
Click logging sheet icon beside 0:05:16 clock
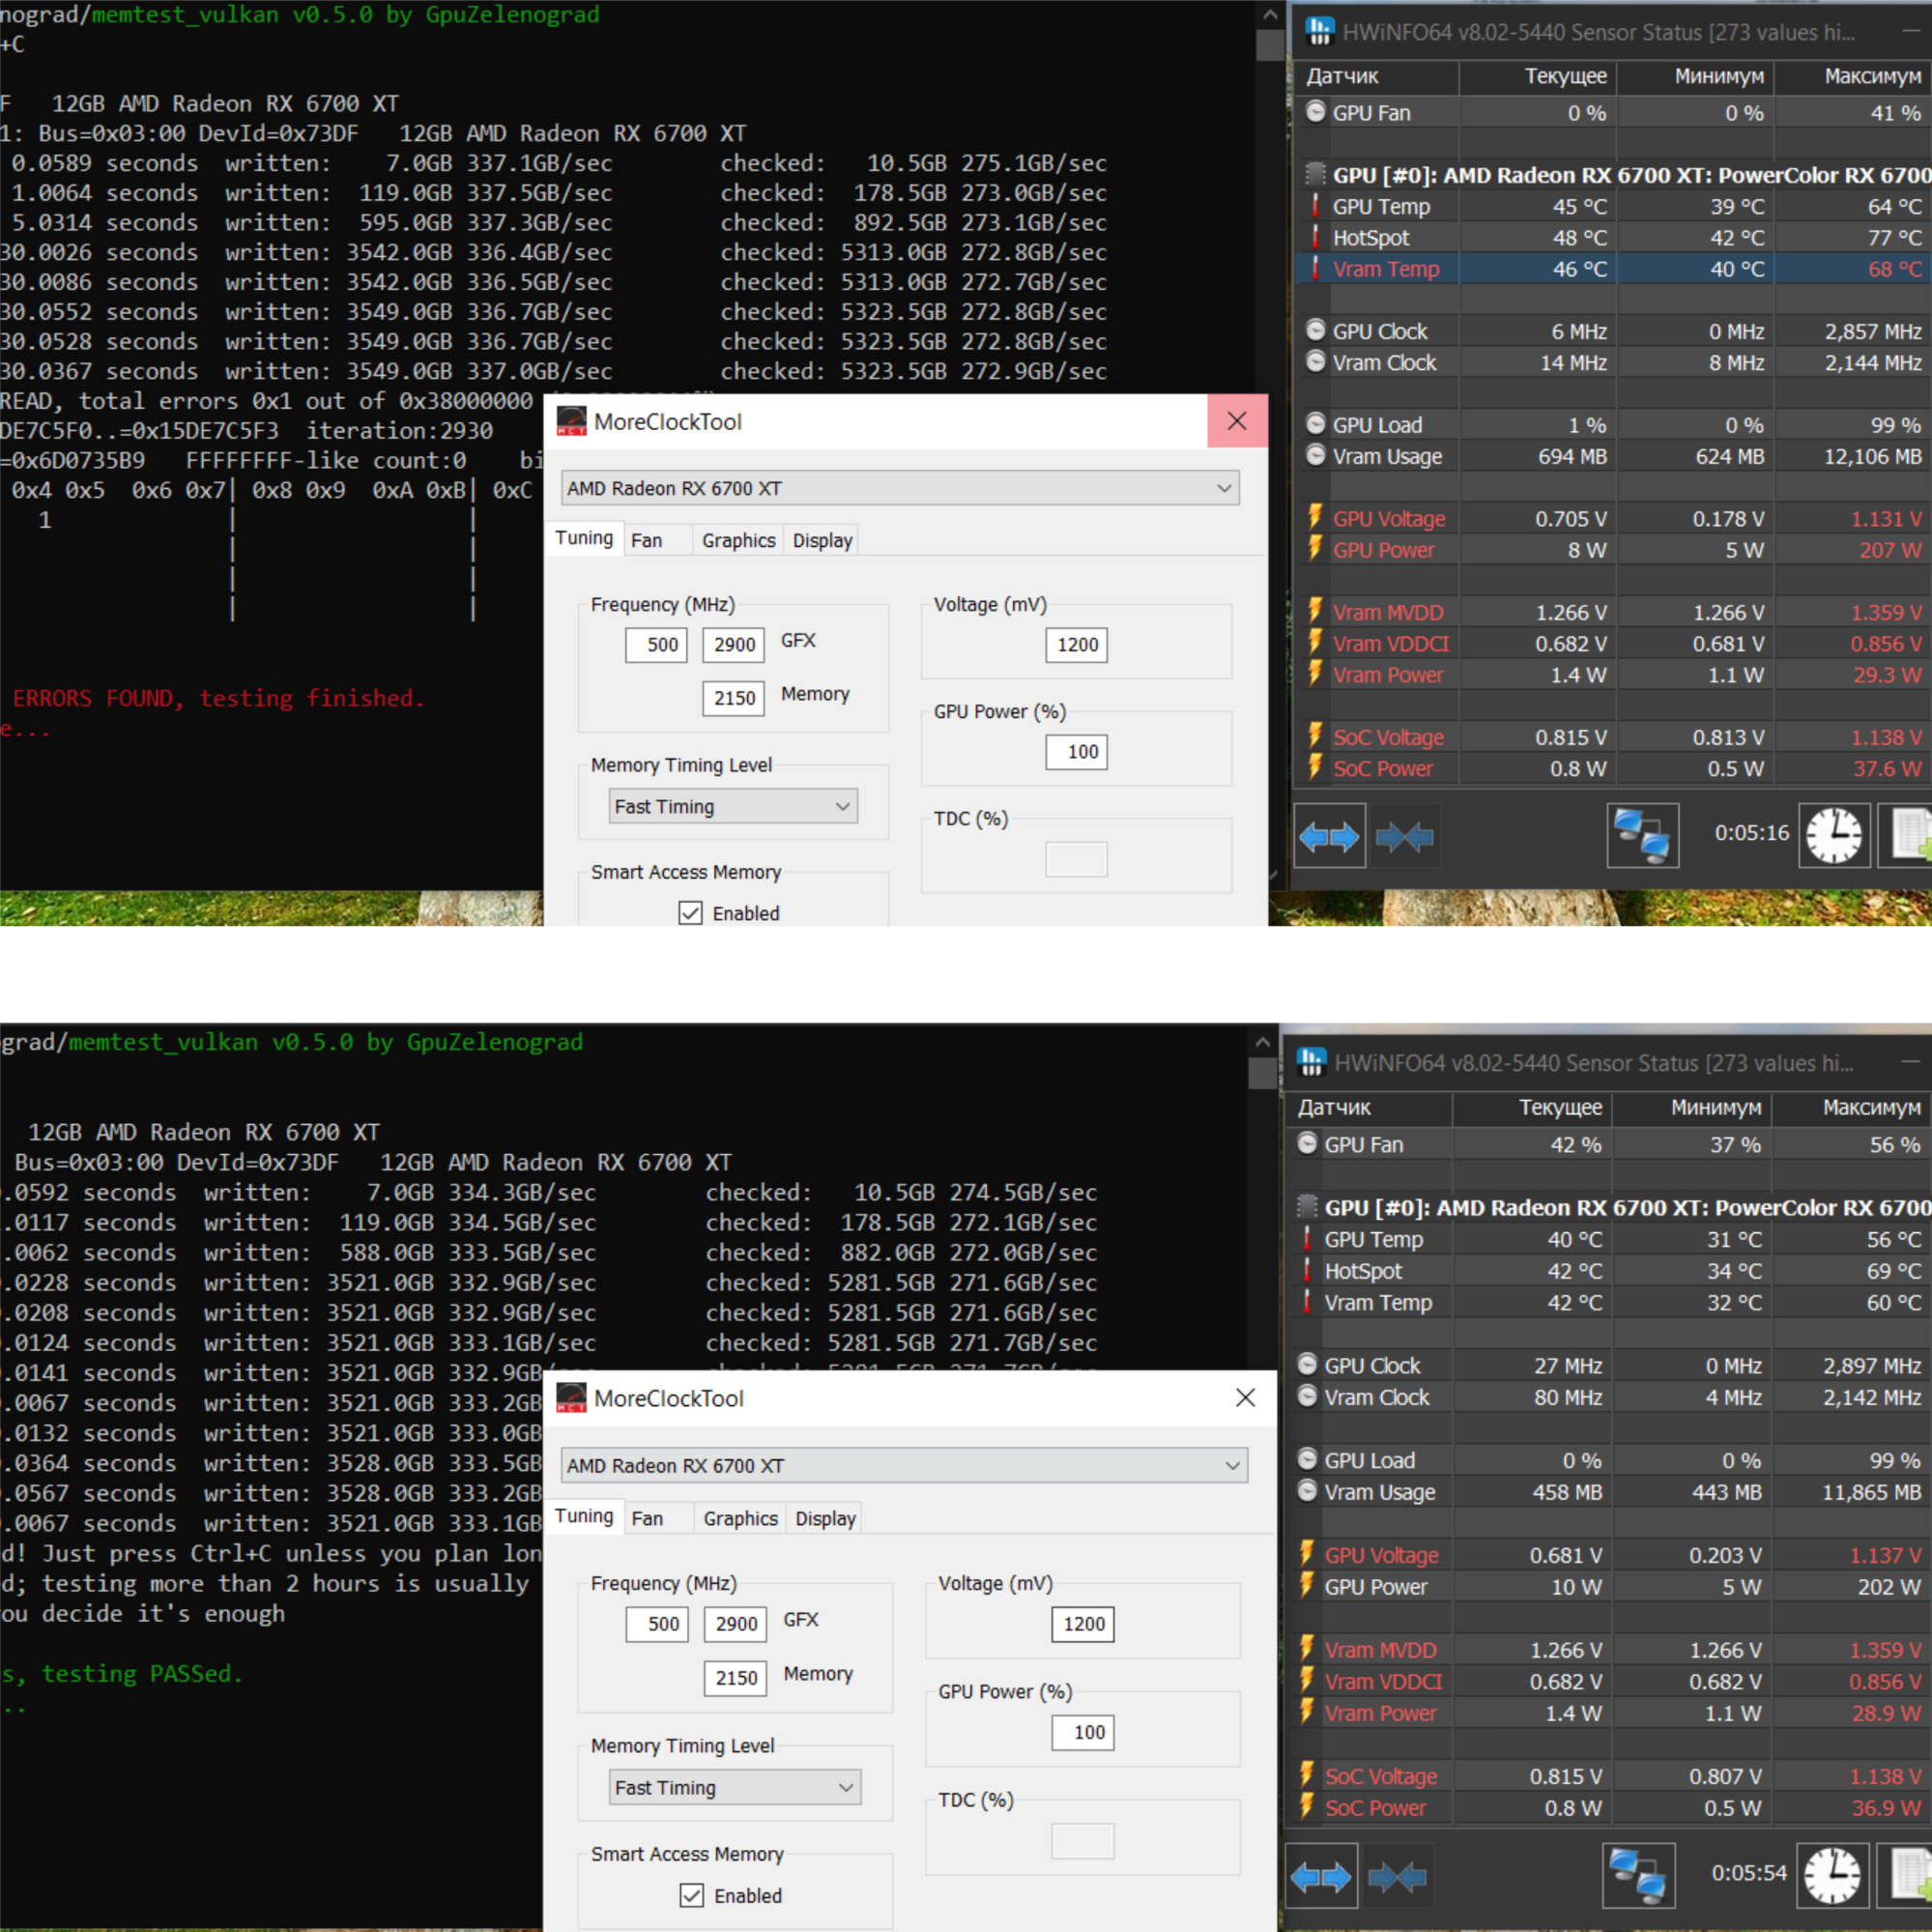(1911, 835)
